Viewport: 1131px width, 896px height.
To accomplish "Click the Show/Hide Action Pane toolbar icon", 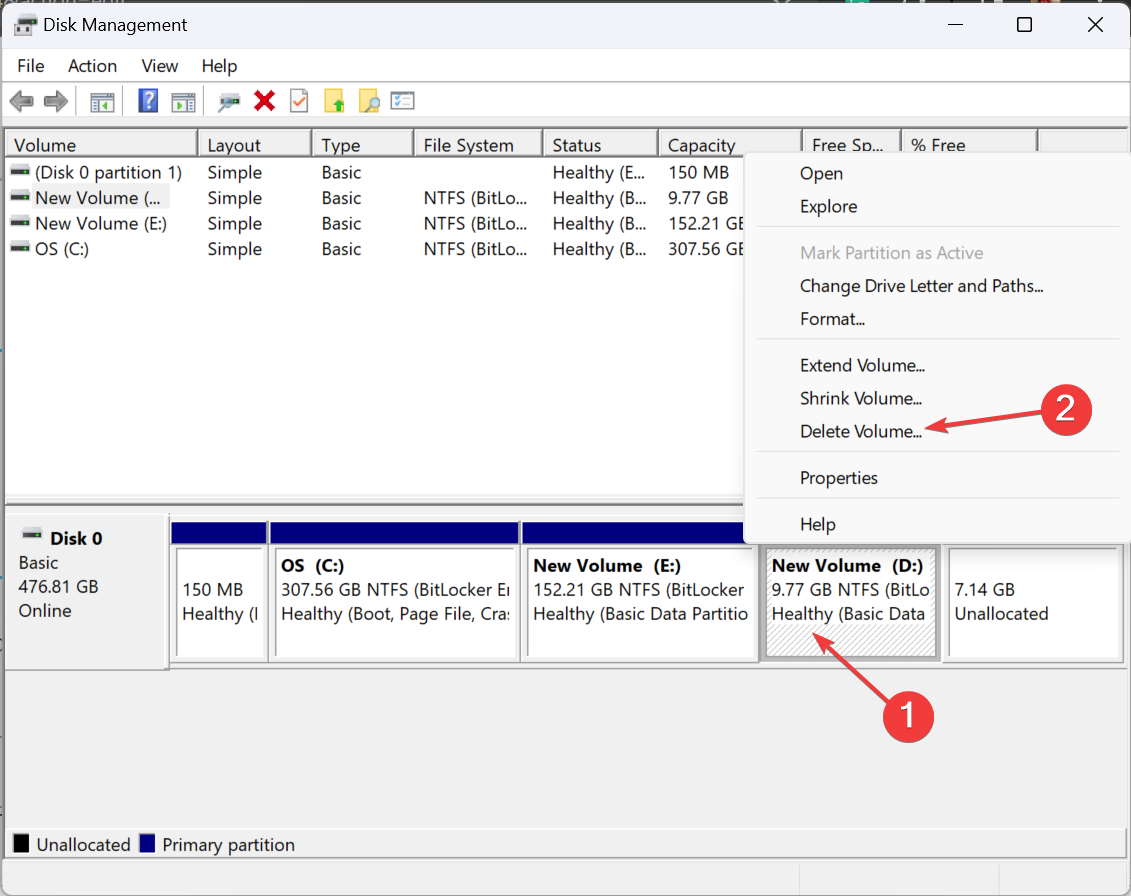I will coord(183,101).
